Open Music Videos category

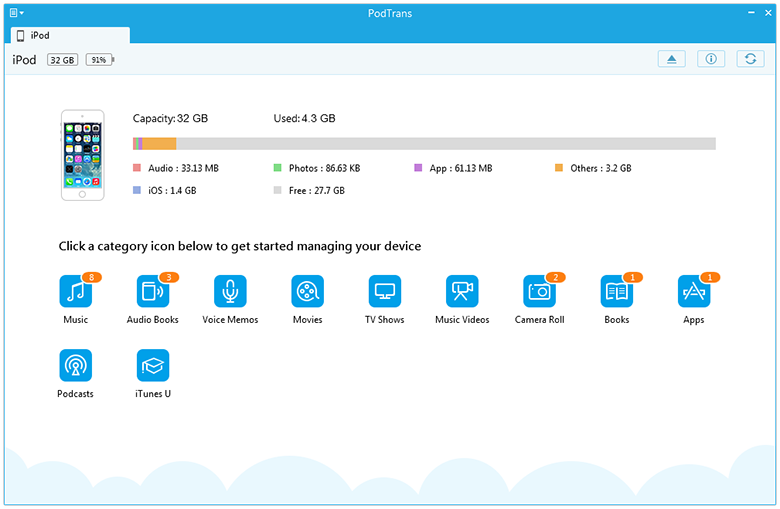click(462, 291)
